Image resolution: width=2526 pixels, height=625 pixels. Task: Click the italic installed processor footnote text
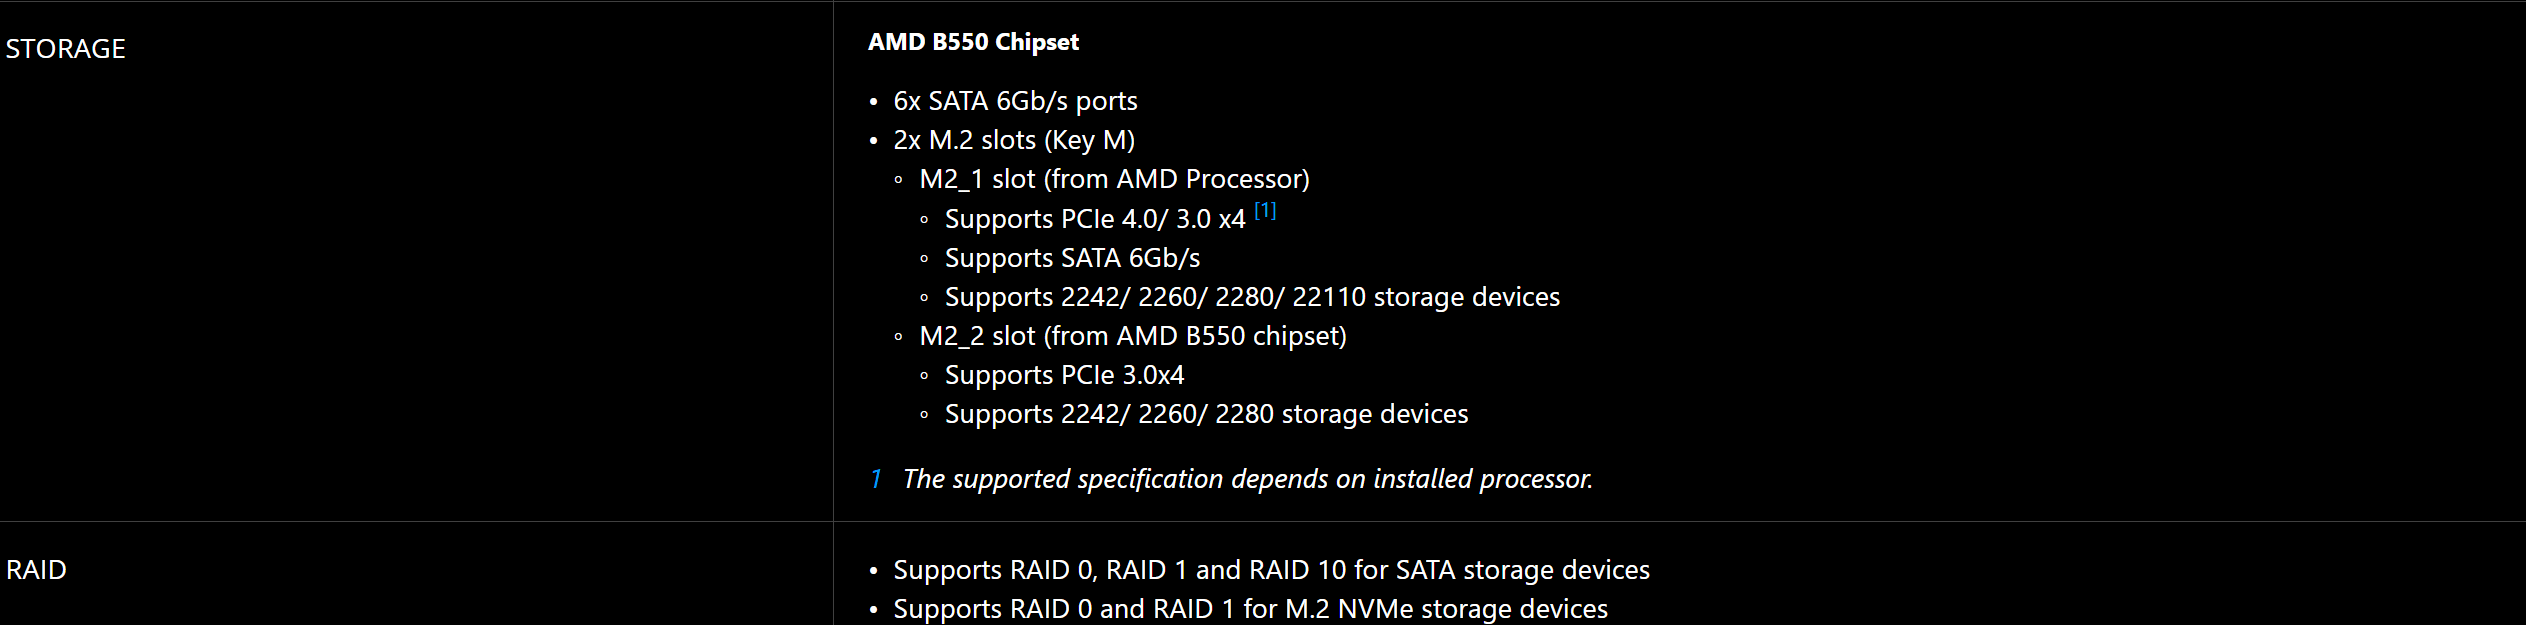[x=1248, y=479]
